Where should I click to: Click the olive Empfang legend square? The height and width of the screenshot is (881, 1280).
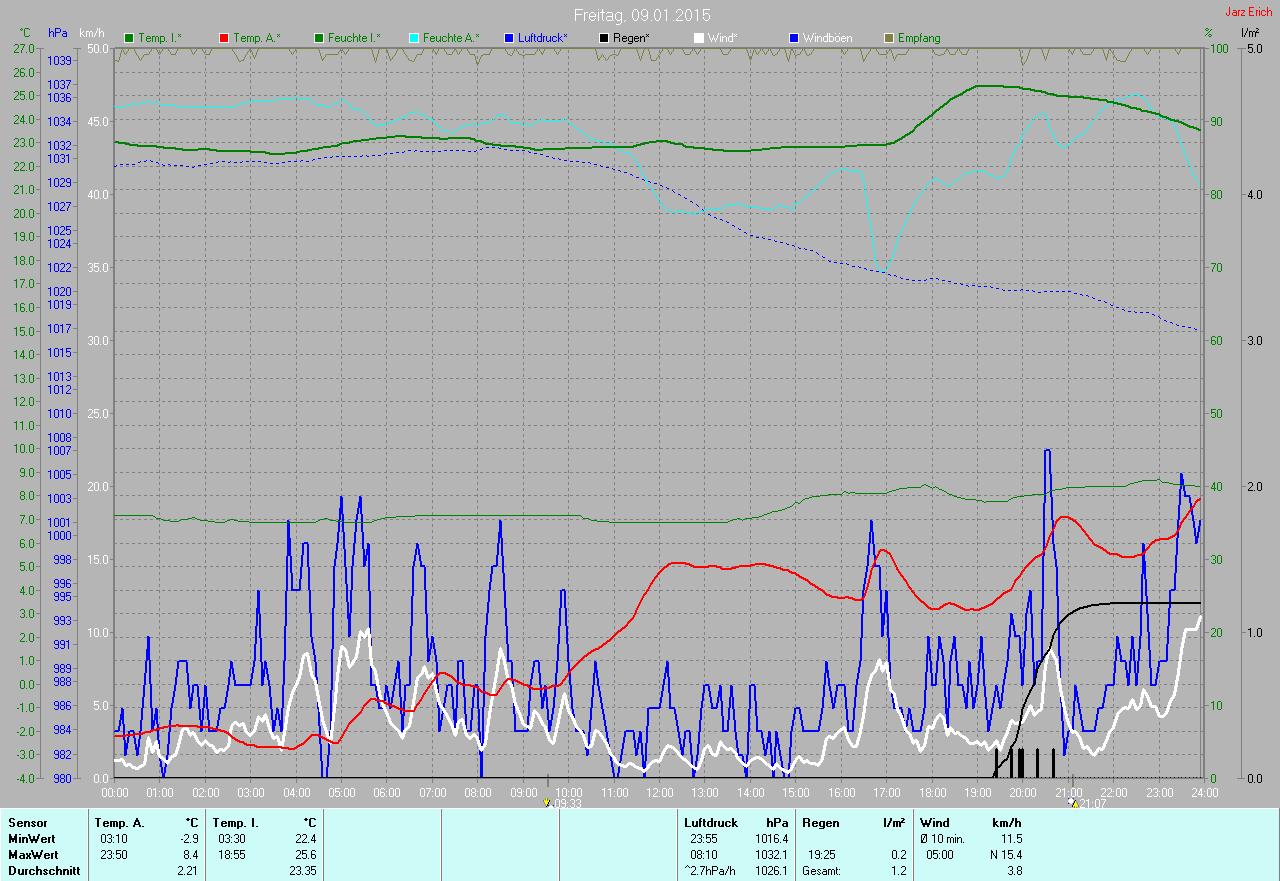[889, 38]
